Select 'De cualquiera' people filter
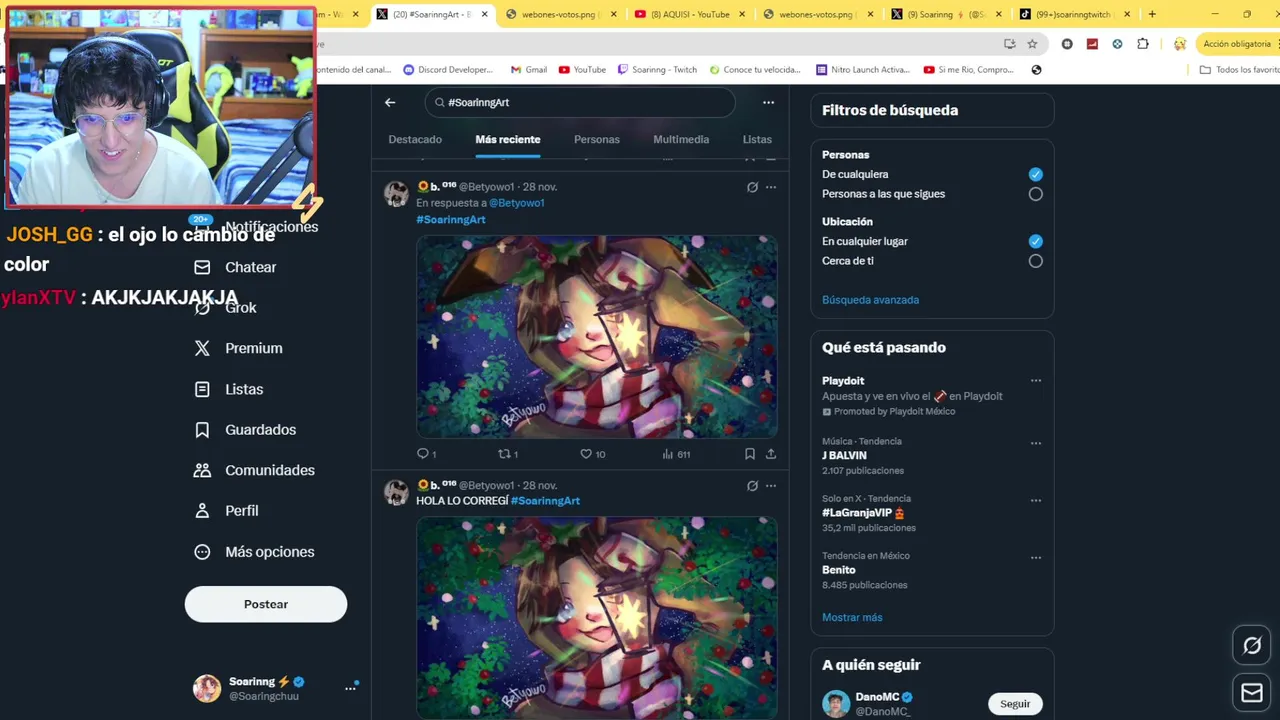Viewport: 1280px width, 720px height. click(1035, 174)
